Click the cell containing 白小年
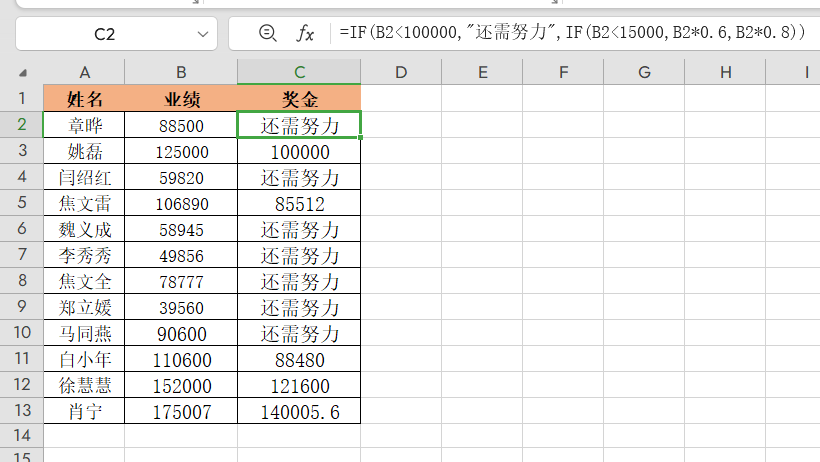The image size is (820, 462). pos(84,359)
